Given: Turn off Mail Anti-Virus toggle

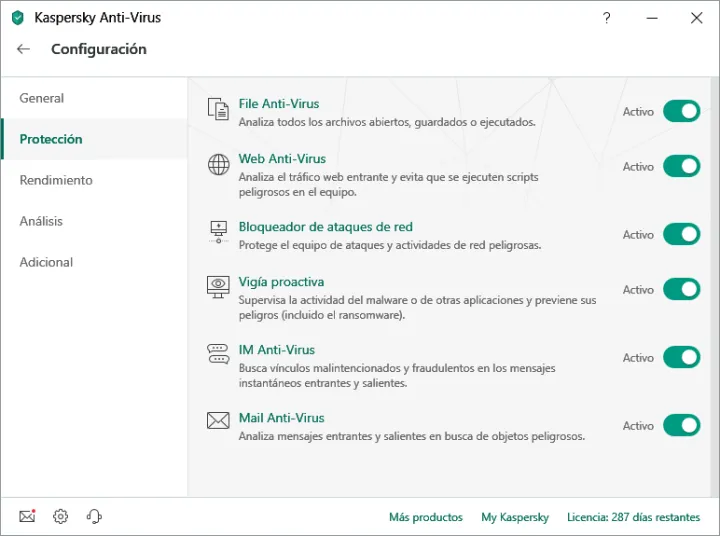Looking at the screenshot, I should pyautogui.click(x=681, y=425).
